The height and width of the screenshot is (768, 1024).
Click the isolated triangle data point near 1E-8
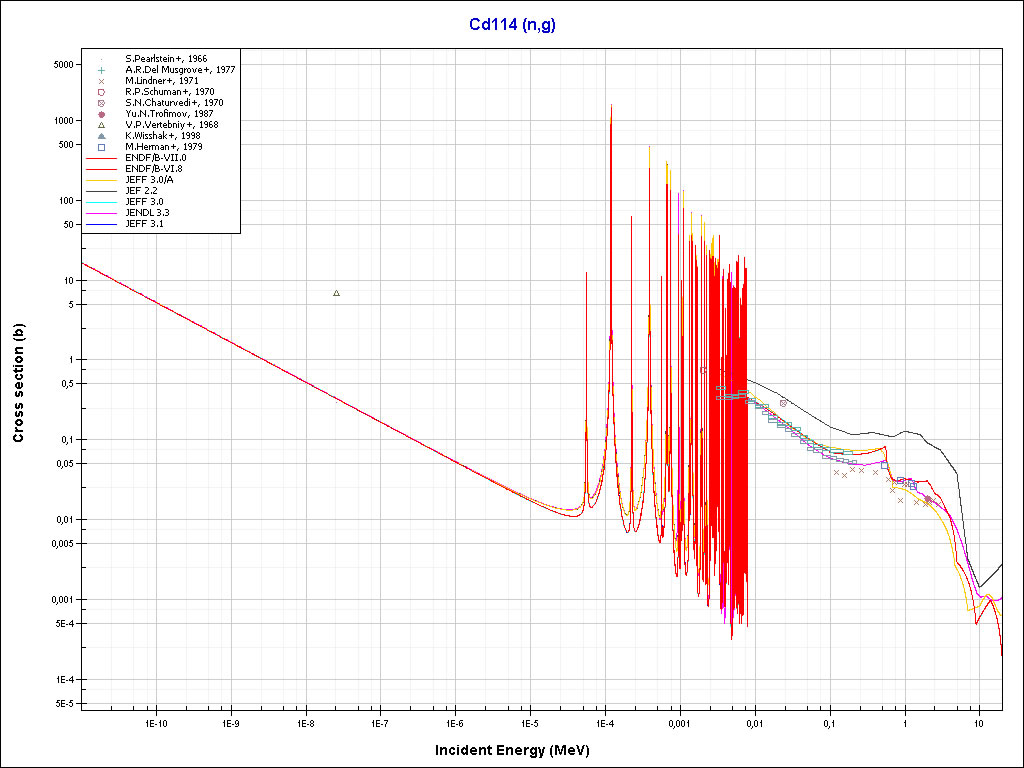(x=336, y=293)
